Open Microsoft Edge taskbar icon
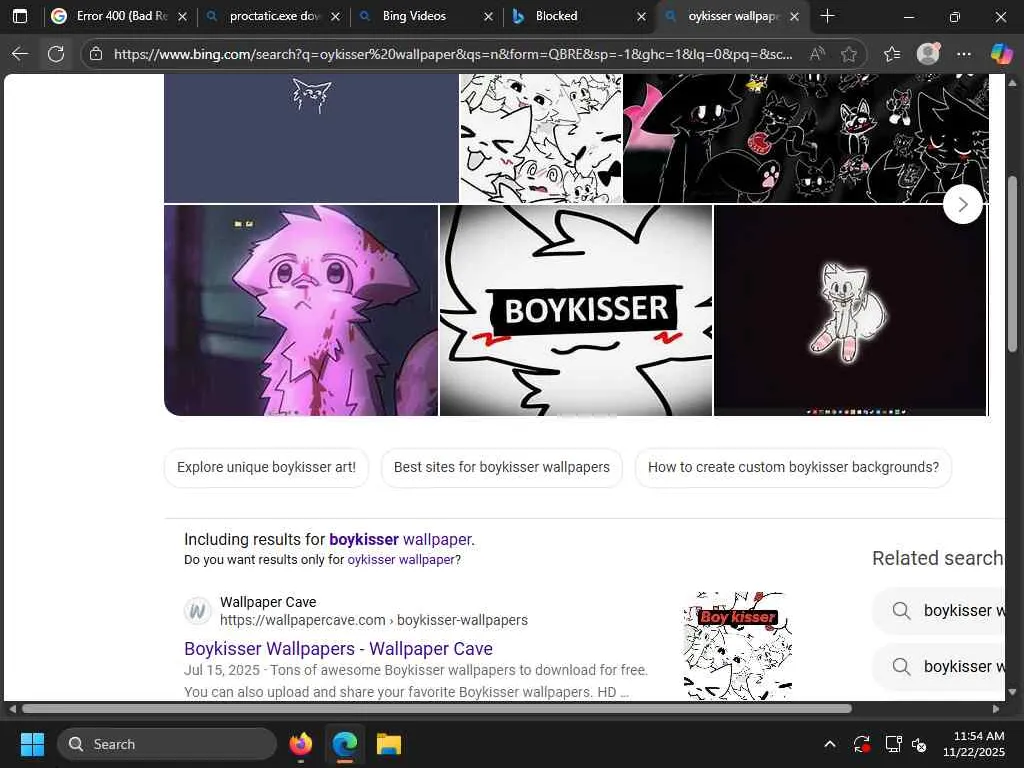 pos(344,744)
